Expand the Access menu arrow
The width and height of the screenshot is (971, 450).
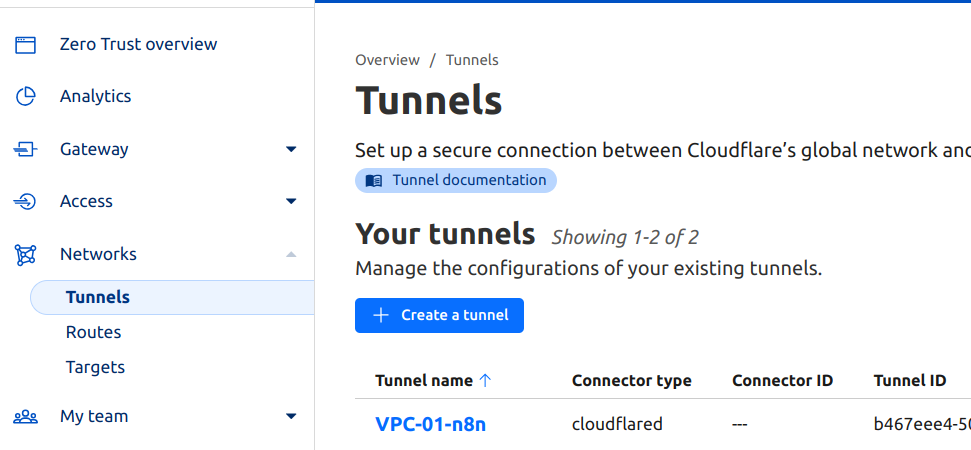tap(291, 202)
